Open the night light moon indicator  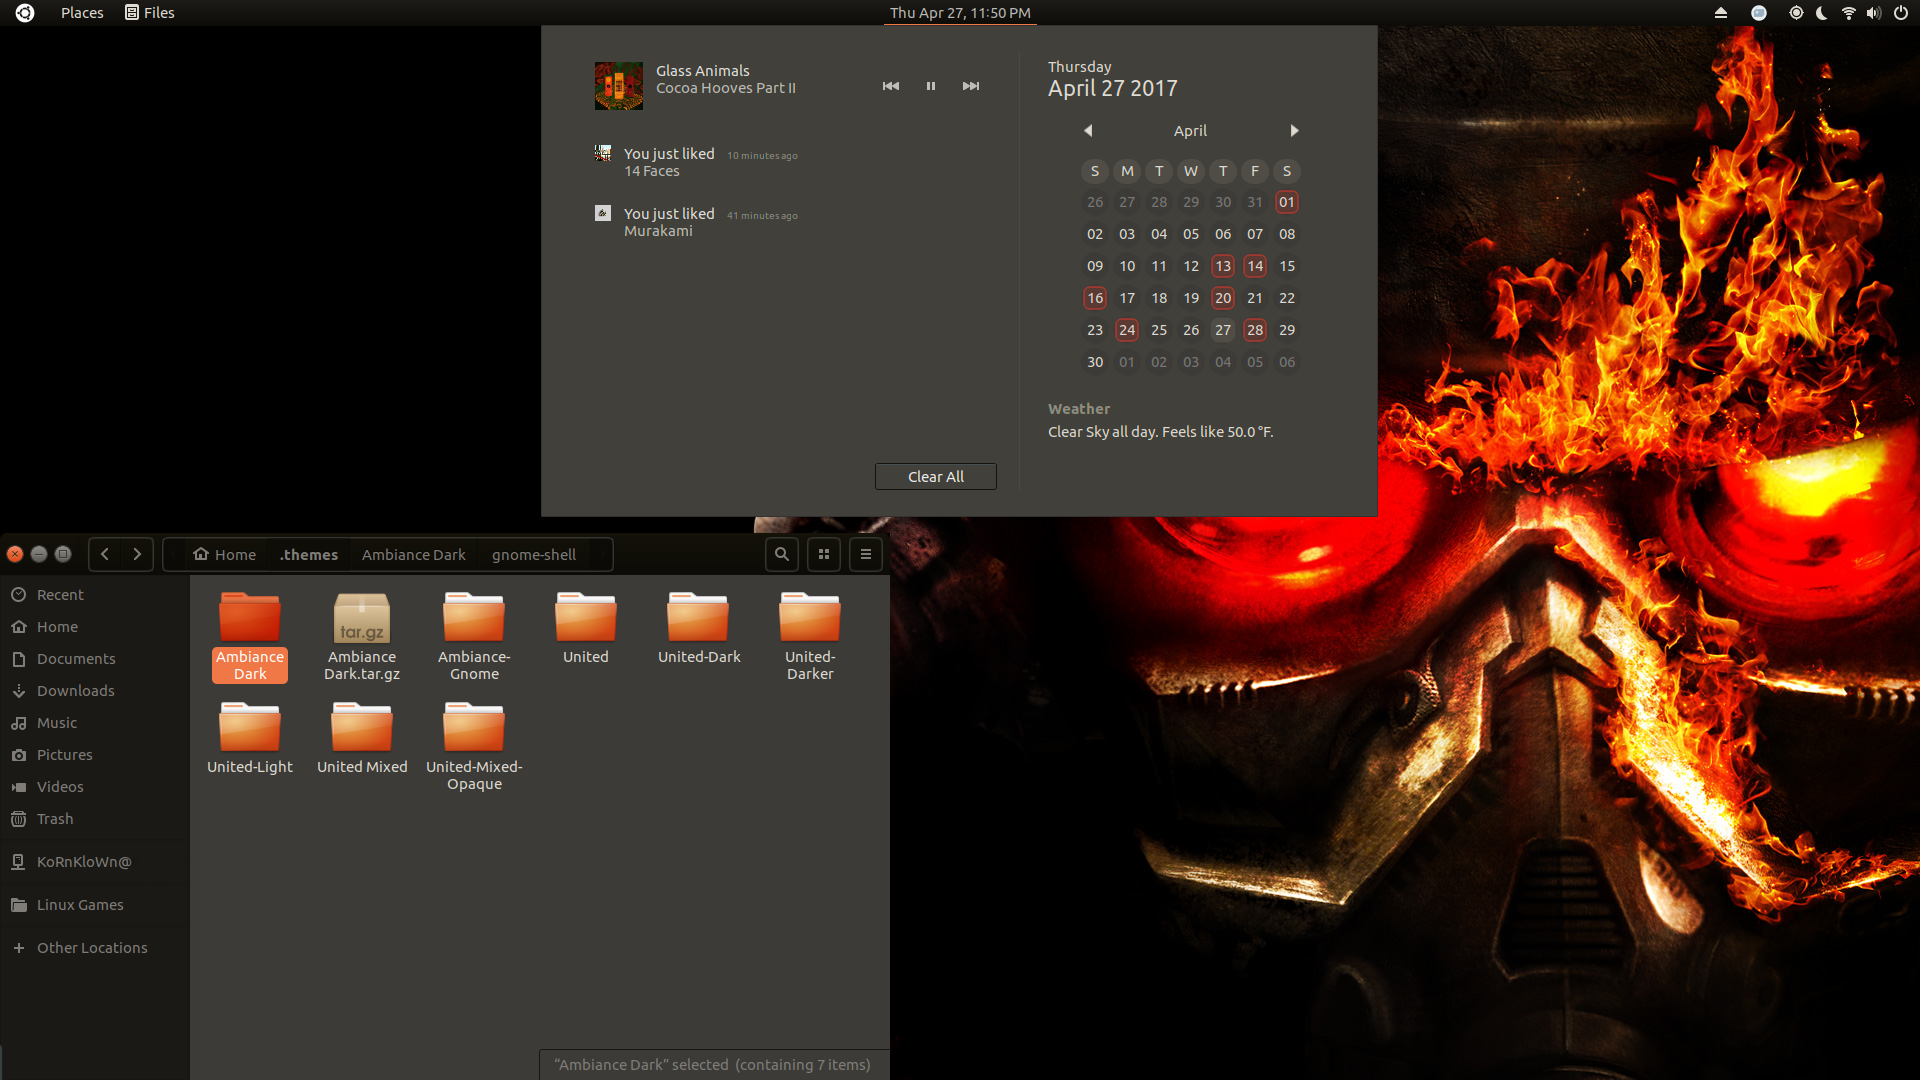click(x=1822, y=13)
